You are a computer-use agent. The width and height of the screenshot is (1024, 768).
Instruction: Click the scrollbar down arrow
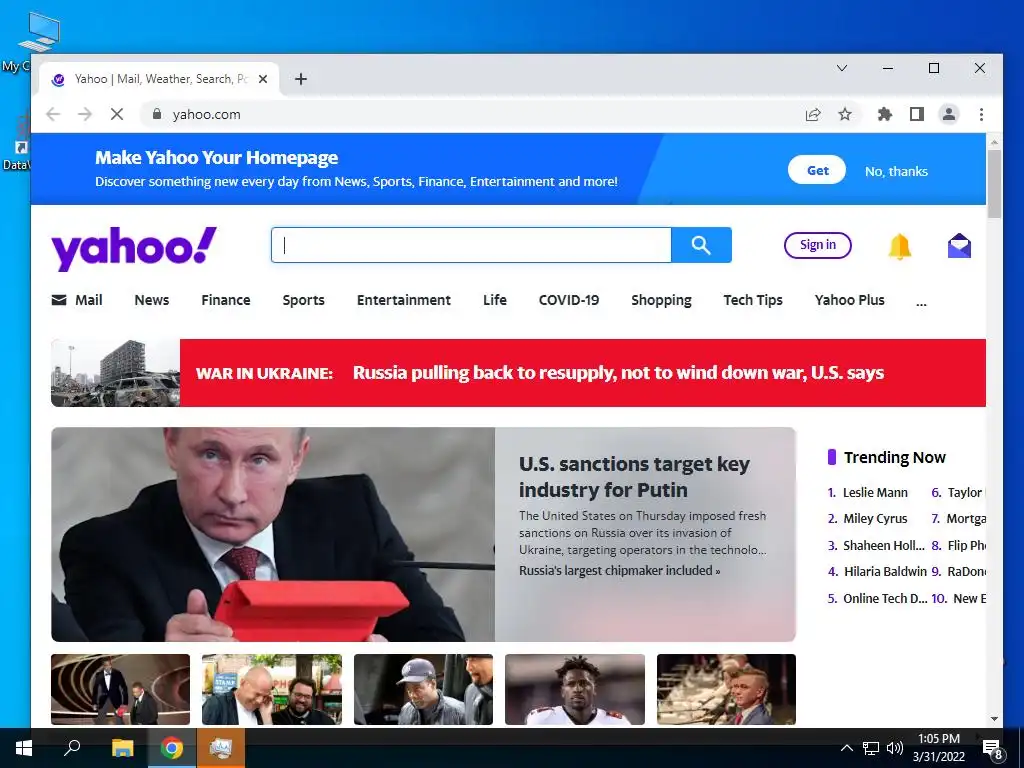[994, 719]
